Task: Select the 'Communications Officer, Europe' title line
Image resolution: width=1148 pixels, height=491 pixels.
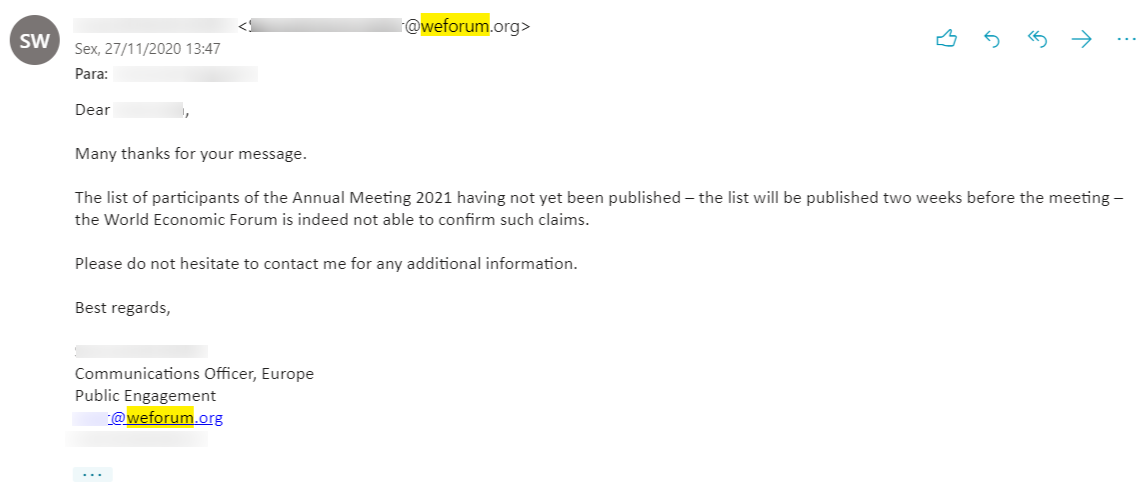Action: (x=194, y=374)
